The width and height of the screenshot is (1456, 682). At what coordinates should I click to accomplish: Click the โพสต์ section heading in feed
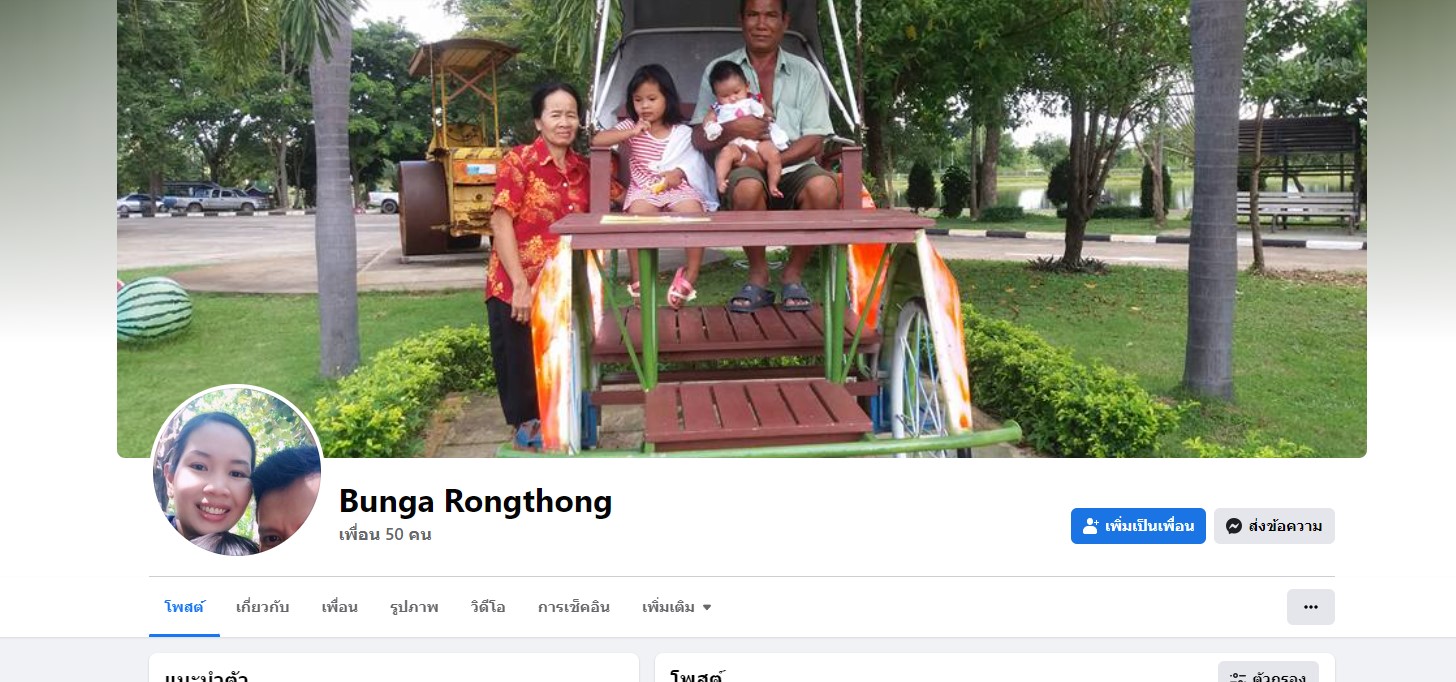coord(697,676)
